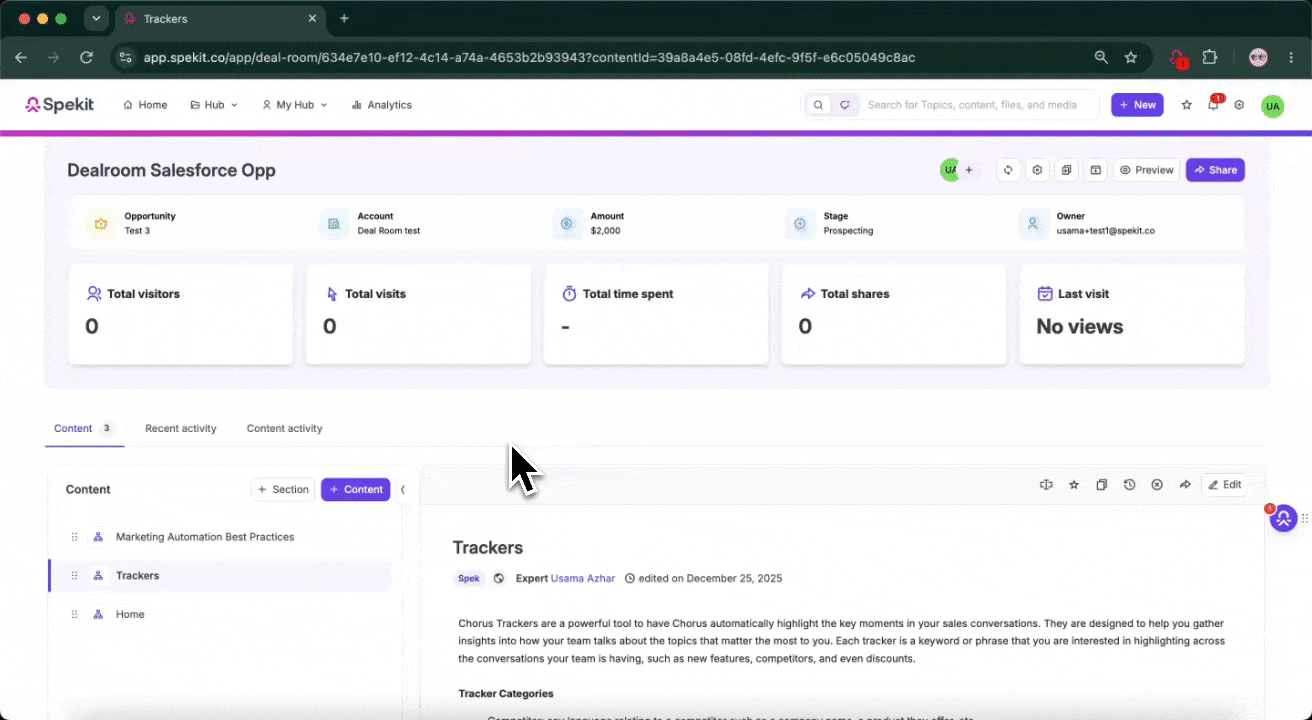Viewport: 1312px width, 720px height.
Task: Click the purple Add Content button
Action: click(355, 490)
